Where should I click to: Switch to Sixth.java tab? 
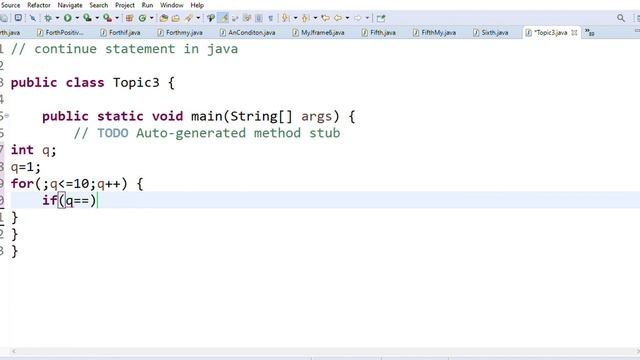click(491, 33)
